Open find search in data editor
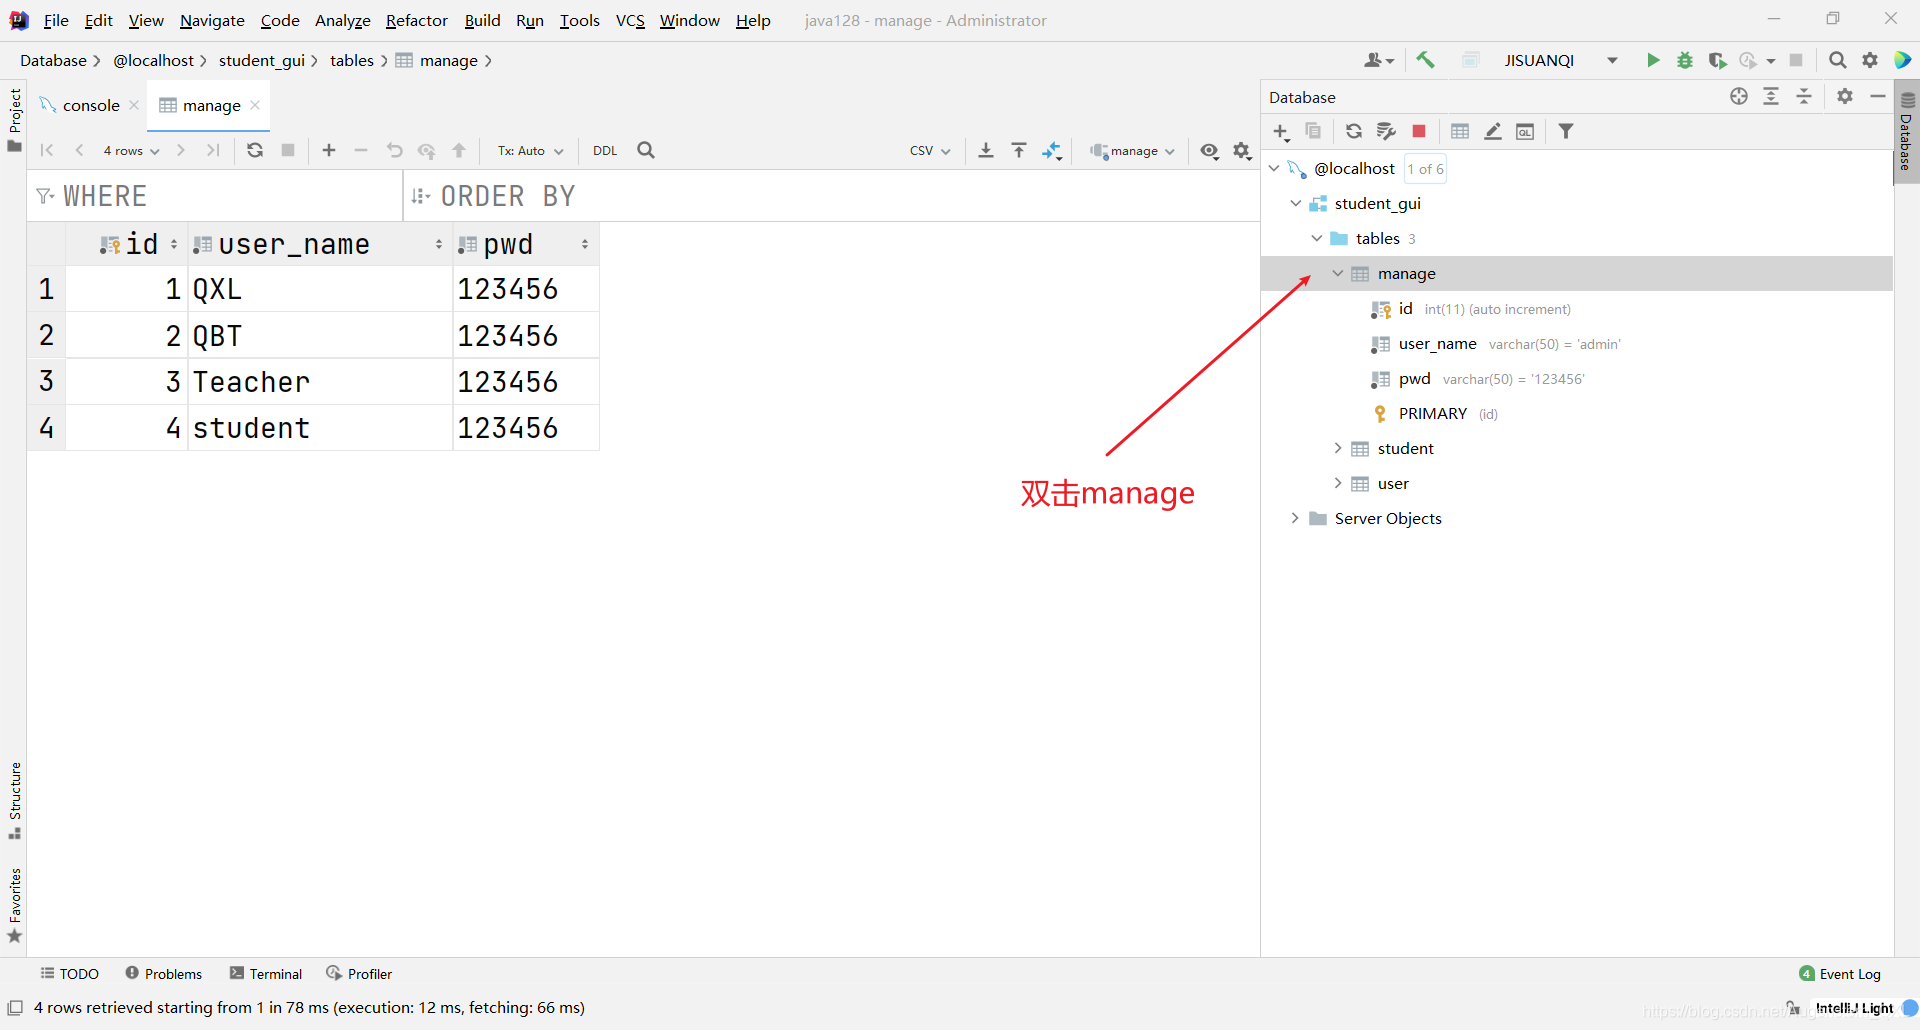This screenshot has width=1920, height=1030. [x=646, y=150]
